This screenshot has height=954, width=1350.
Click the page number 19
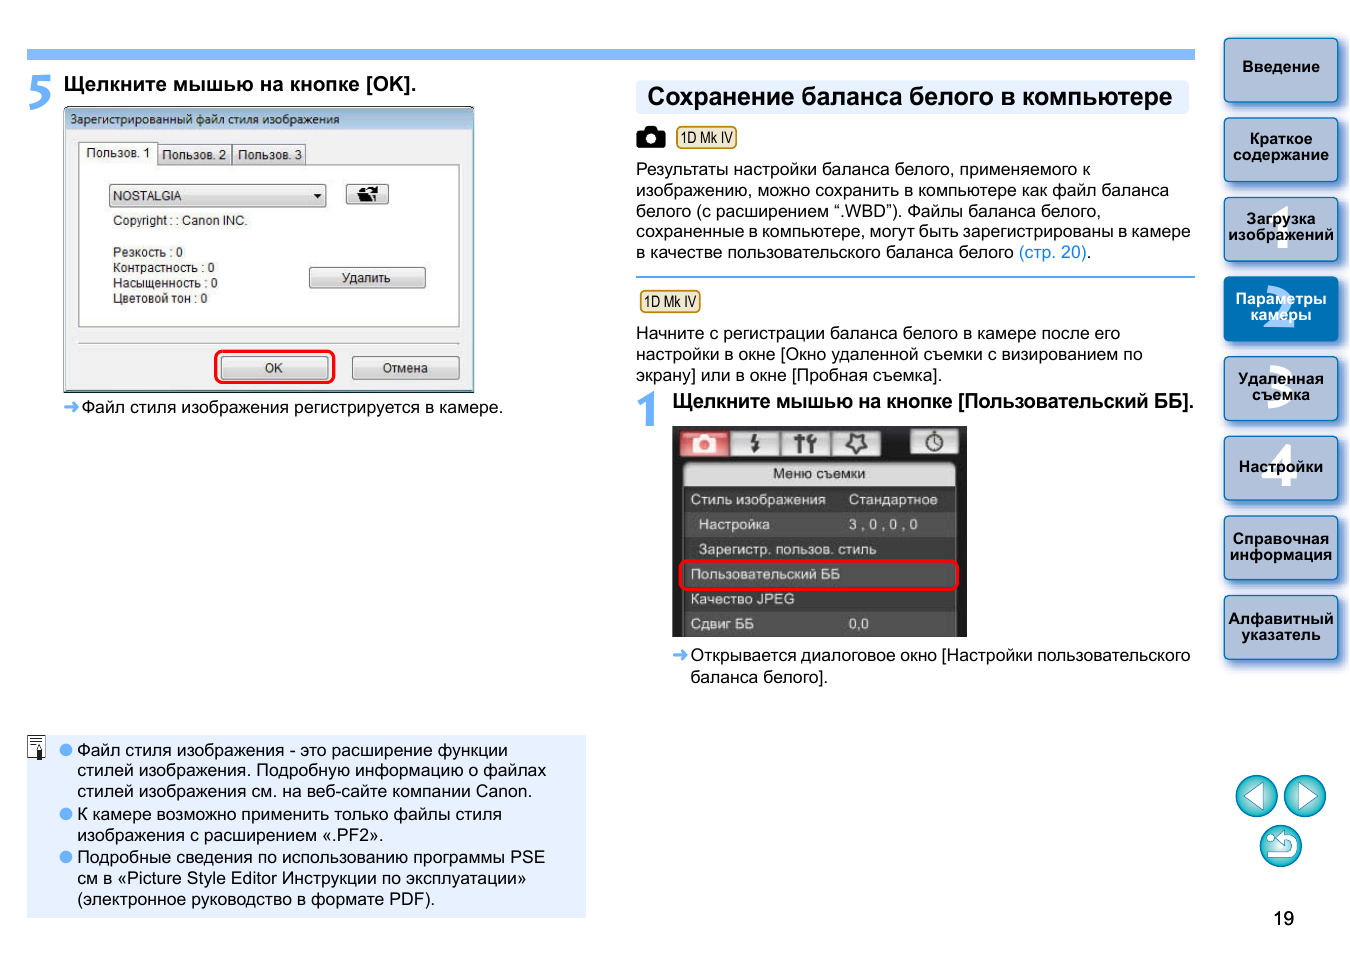1284,918
